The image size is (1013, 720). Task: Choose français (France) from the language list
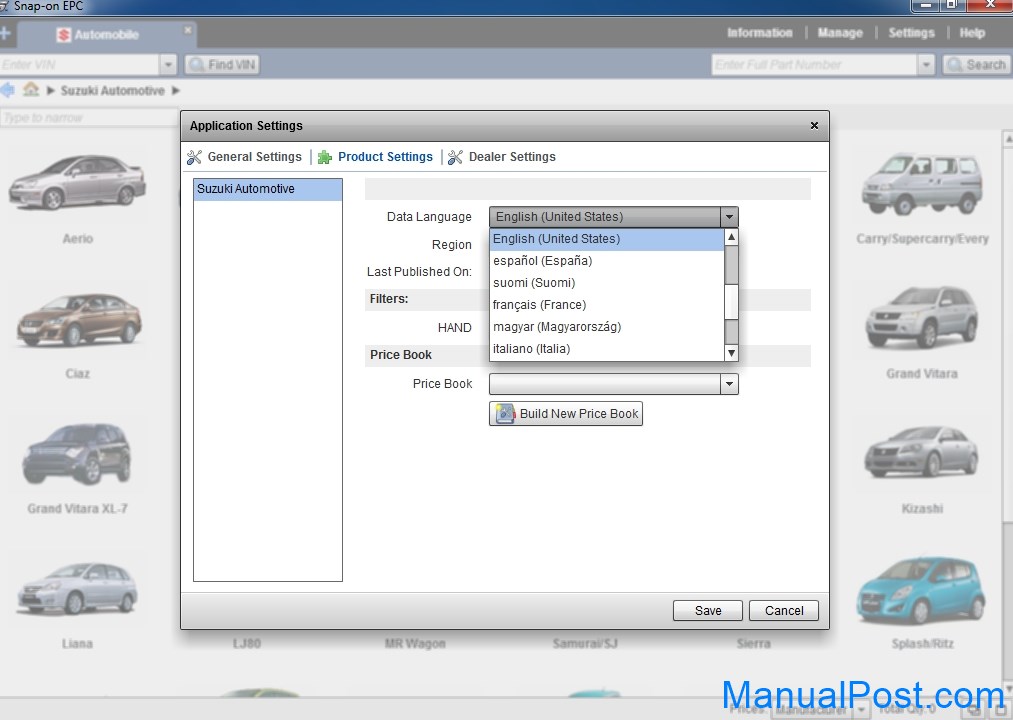(x=607, y=305)
